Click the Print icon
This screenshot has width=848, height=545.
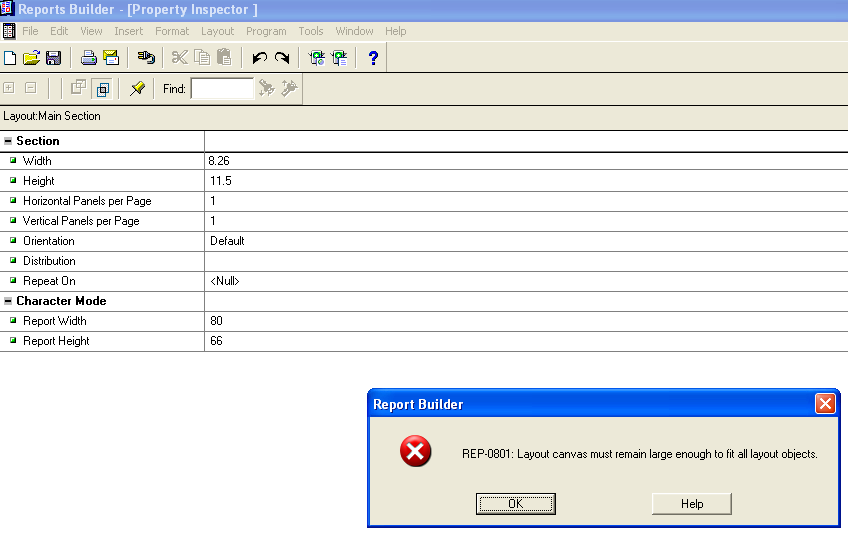[88, 58]
